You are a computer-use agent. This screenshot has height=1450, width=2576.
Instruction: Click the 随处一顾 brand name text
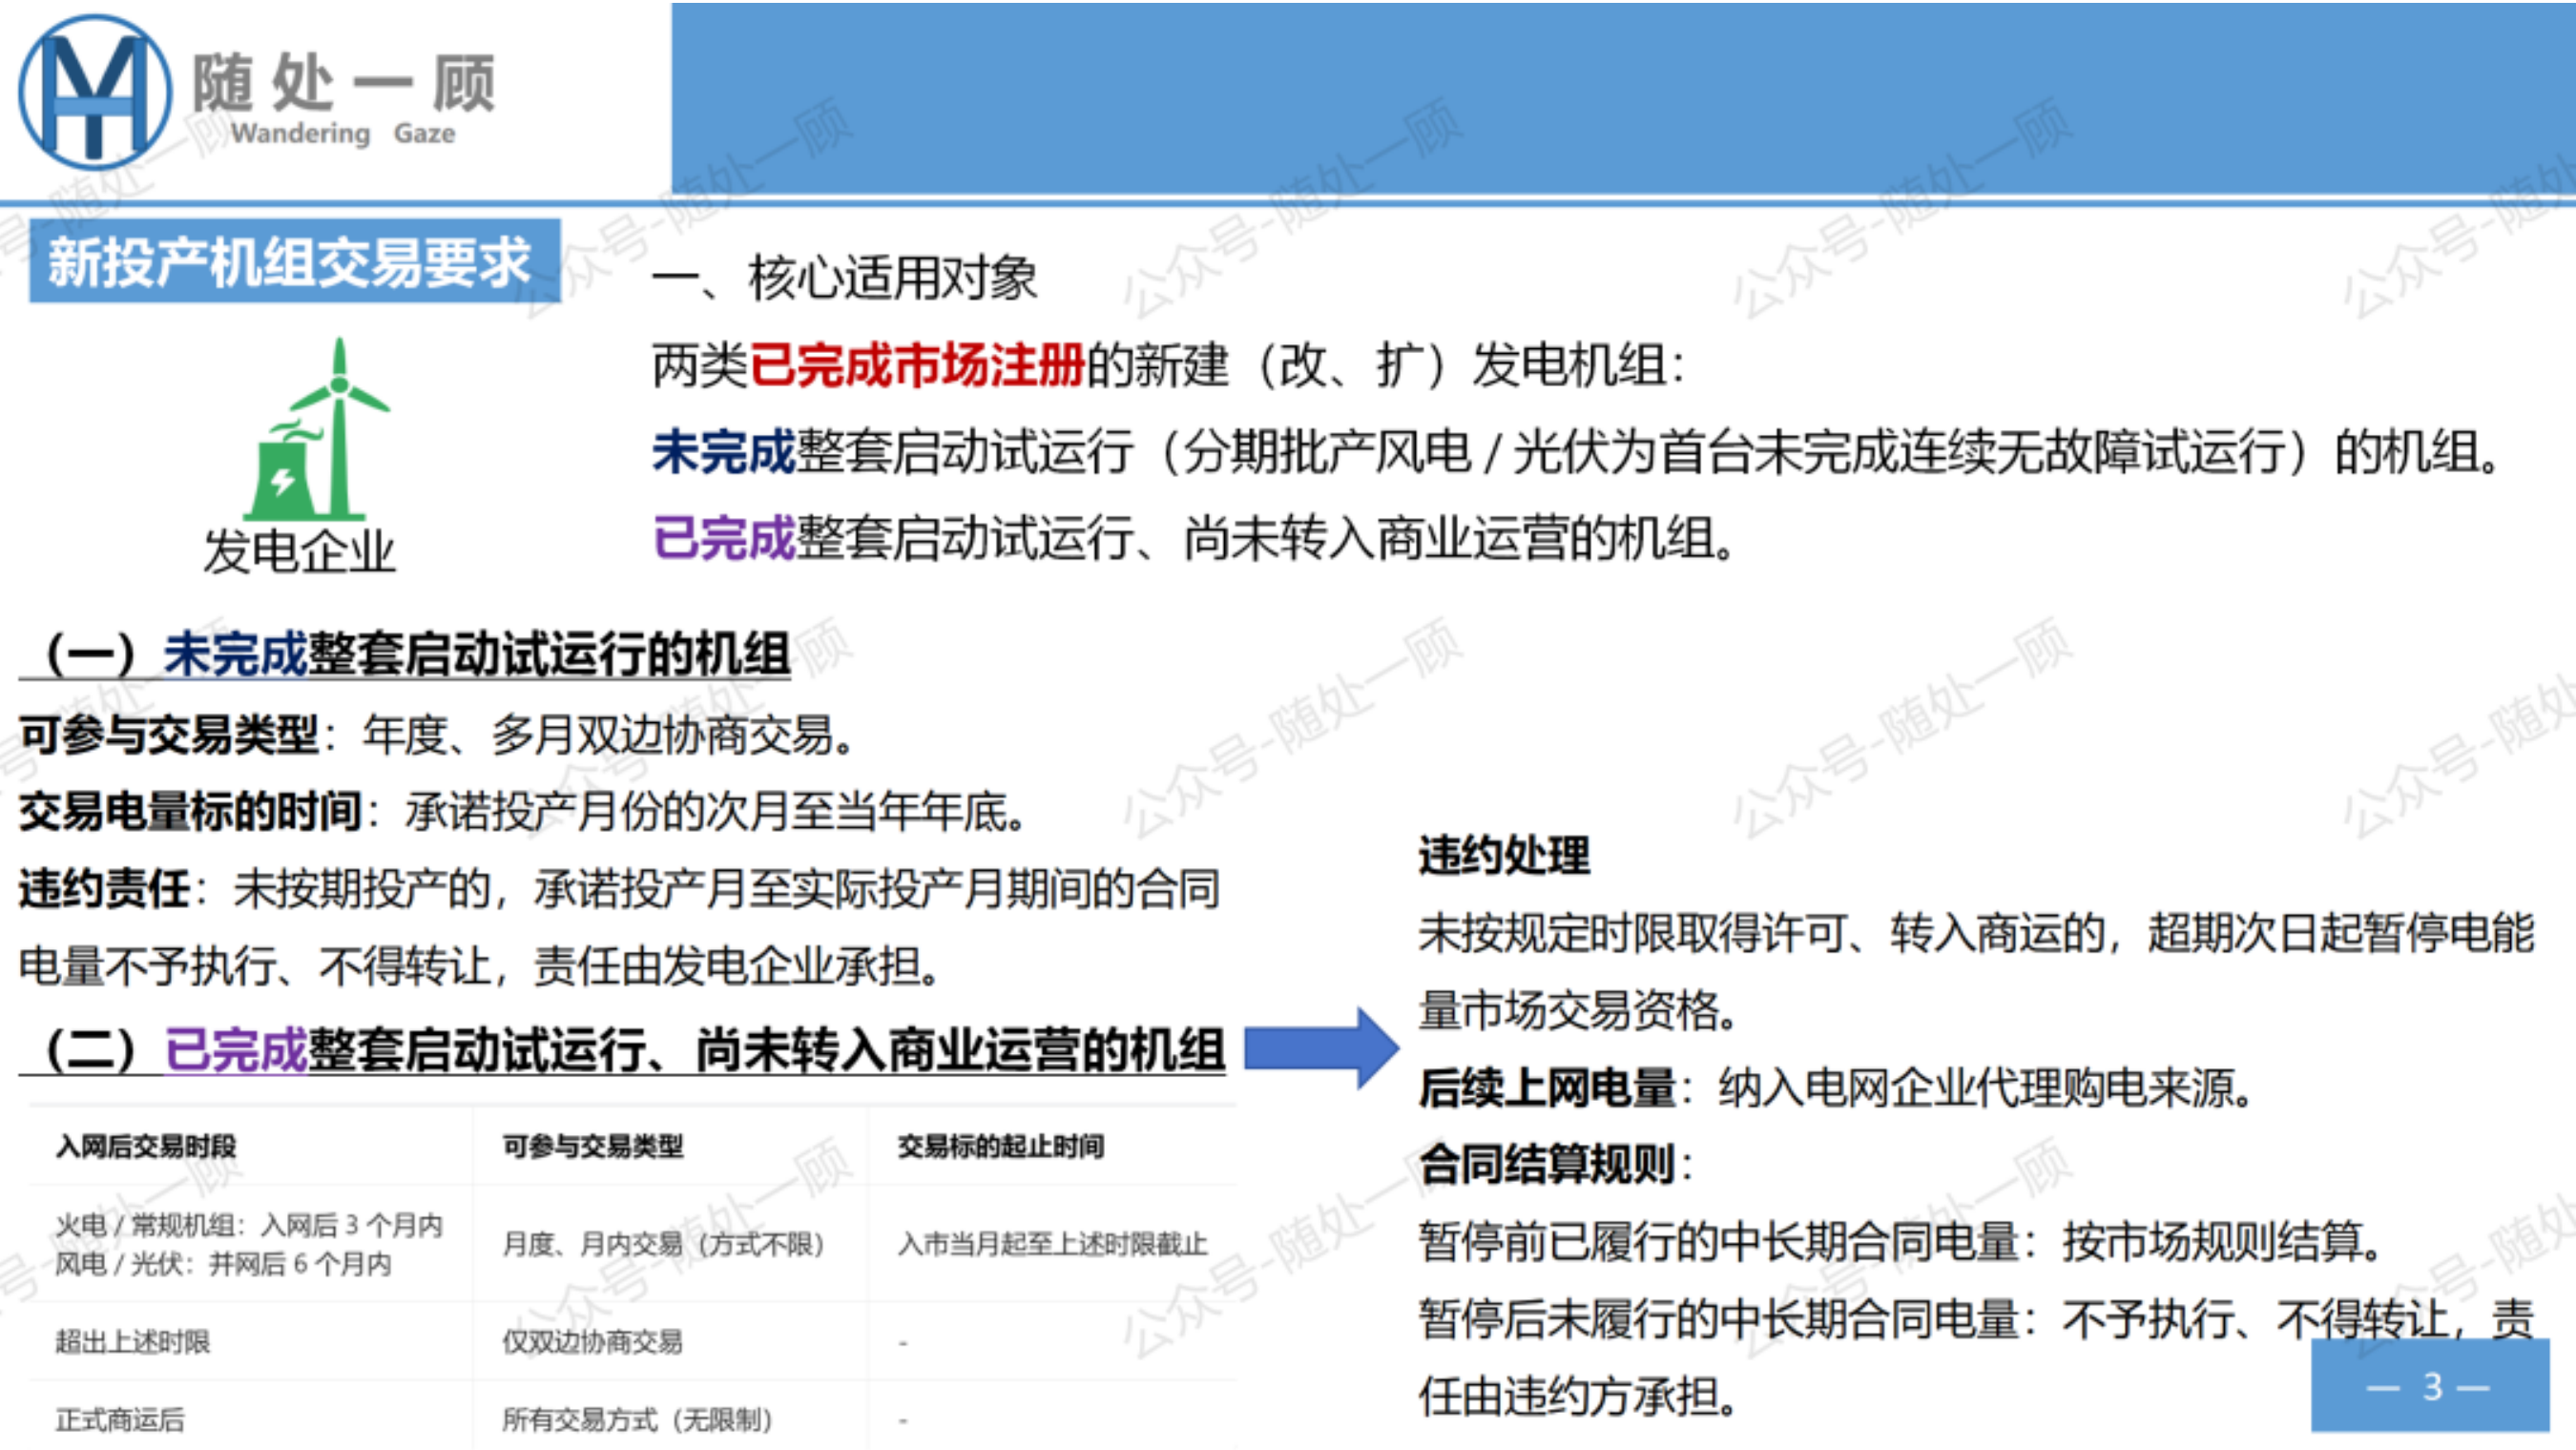click(x=343, y=84)
